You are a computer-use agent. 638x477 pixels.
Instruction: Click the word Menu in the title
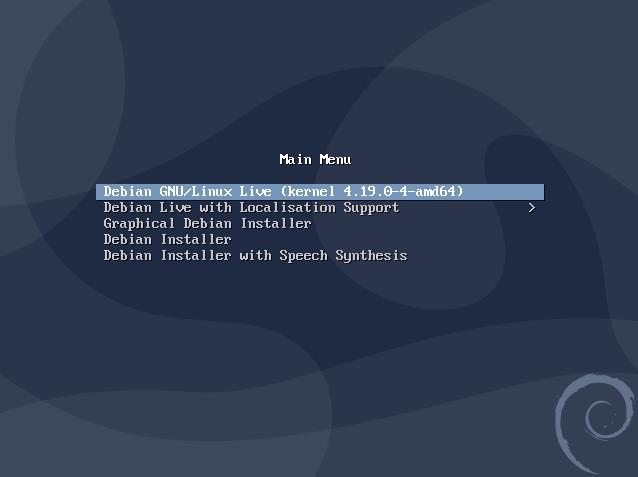[x=335, y=159]
